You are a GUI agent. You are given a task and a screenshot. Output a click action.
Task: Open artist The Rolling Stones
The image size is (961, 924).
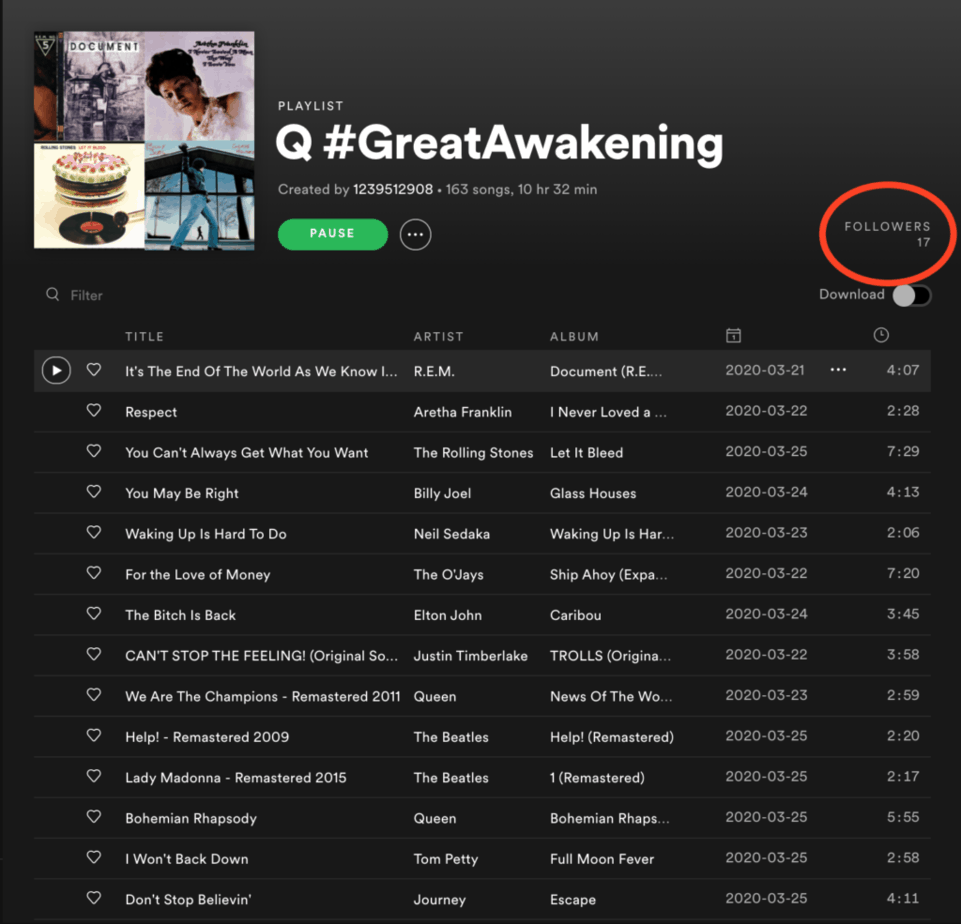pos(473,453)
